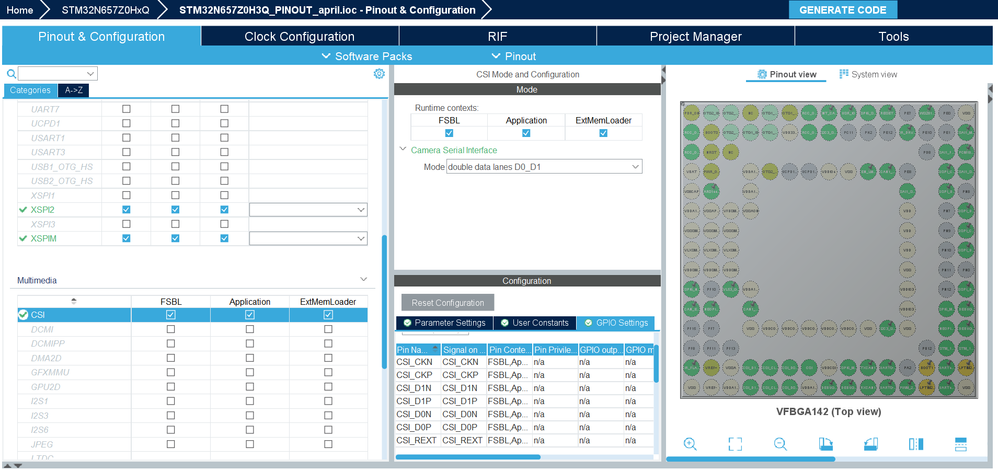Screen dimensions: 998x470
Task: Click the green check icon beside XSPI2
Action: click(x=23, y=210)
